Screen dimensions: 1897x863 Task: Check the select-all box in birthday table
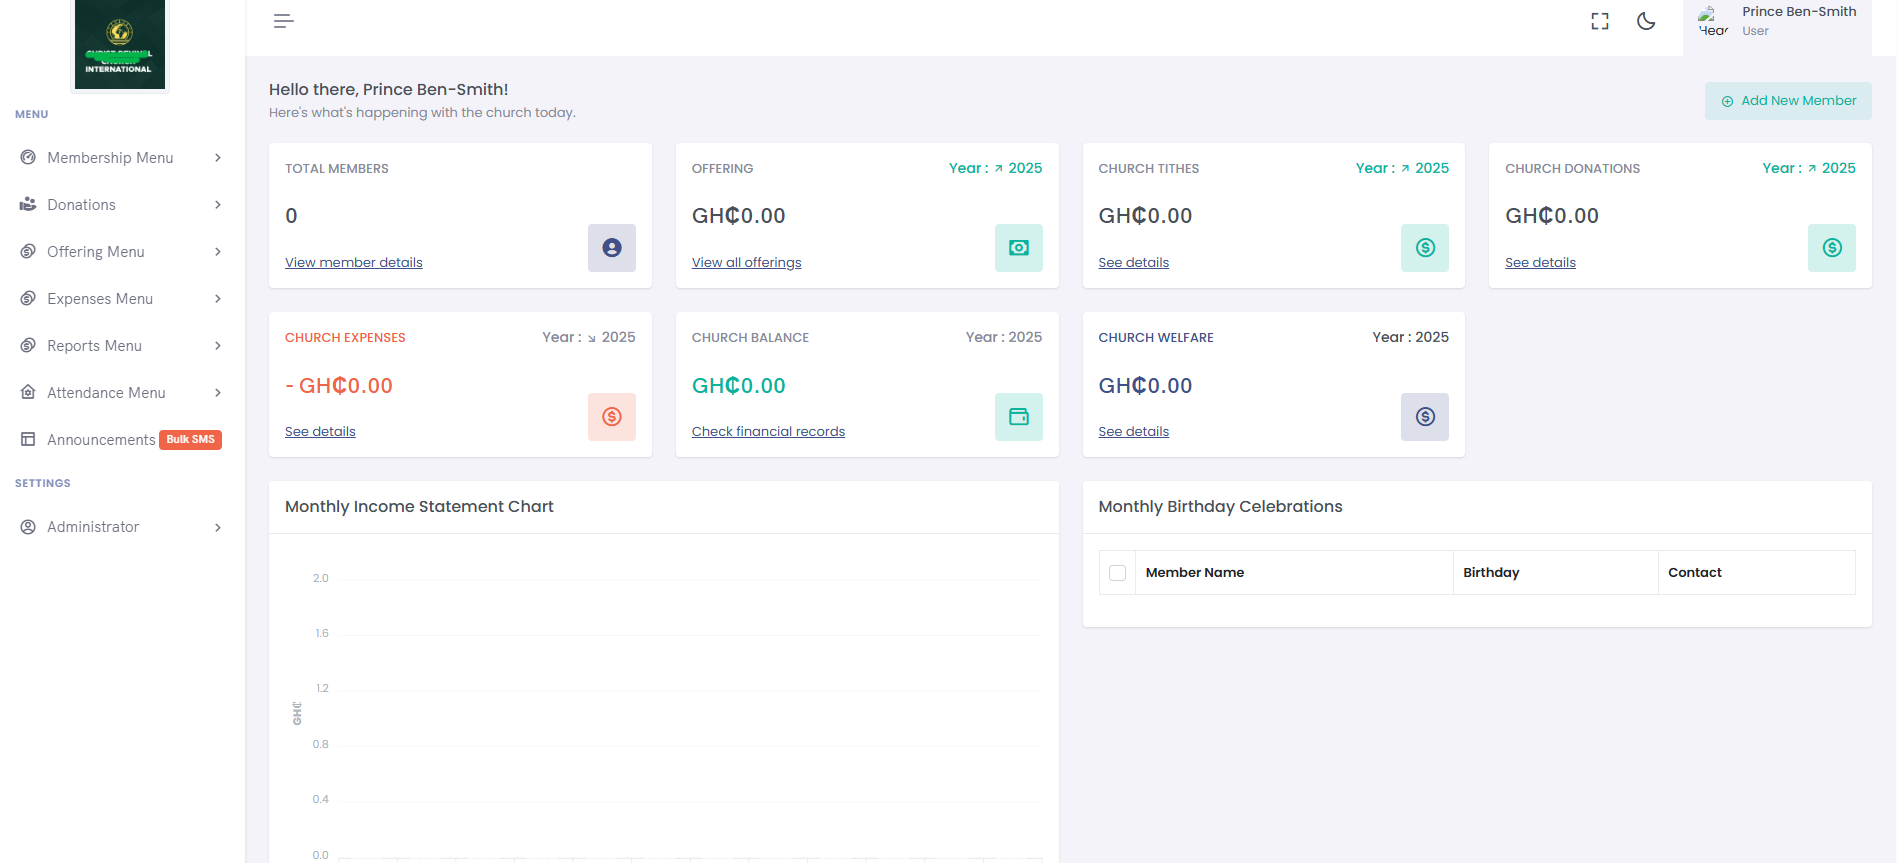[x=1117, y=573]
